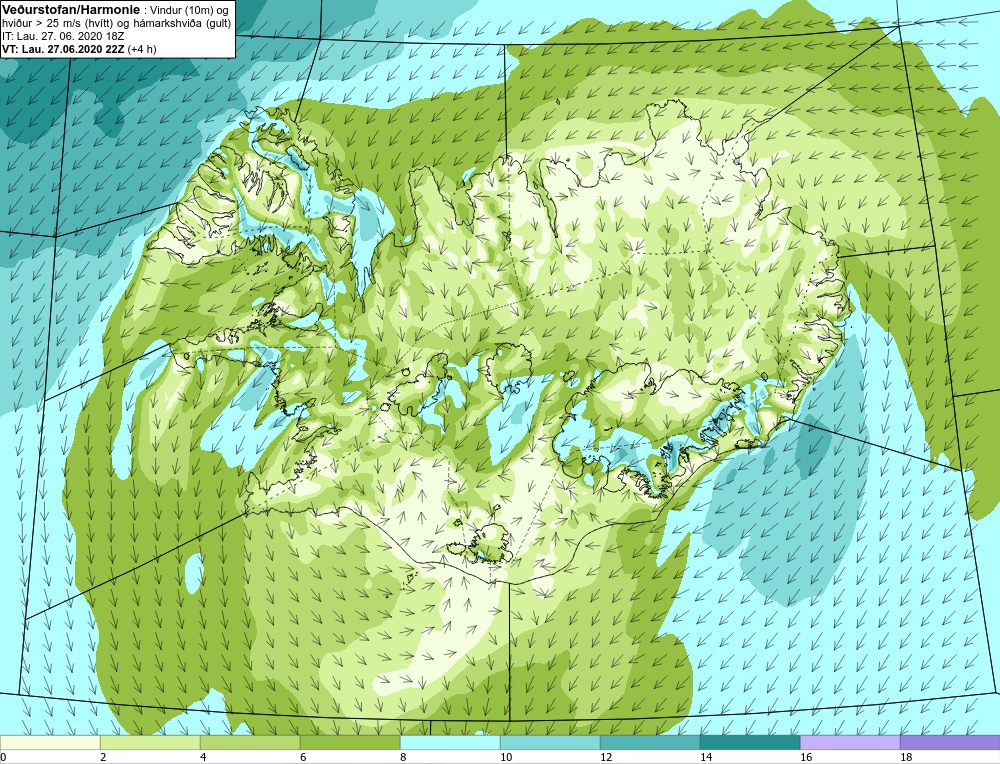Click the legend scale label '8'
1000x764 pixels.
click(x=404, y=757)
